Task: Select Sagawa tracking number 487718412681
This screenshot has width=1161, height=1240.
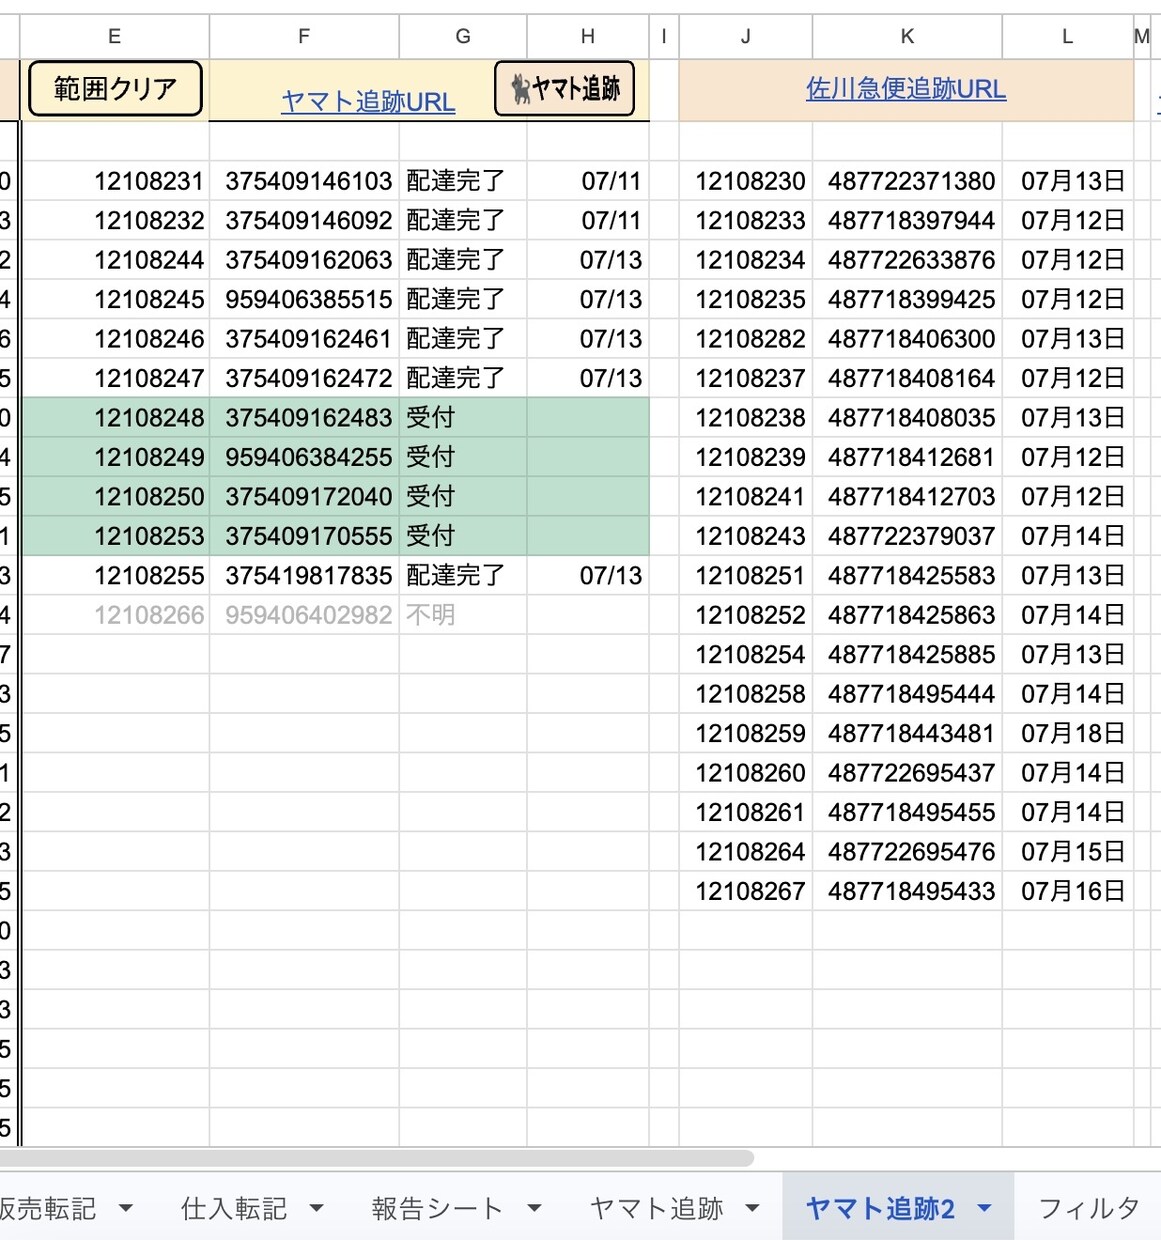Action: 907,457
